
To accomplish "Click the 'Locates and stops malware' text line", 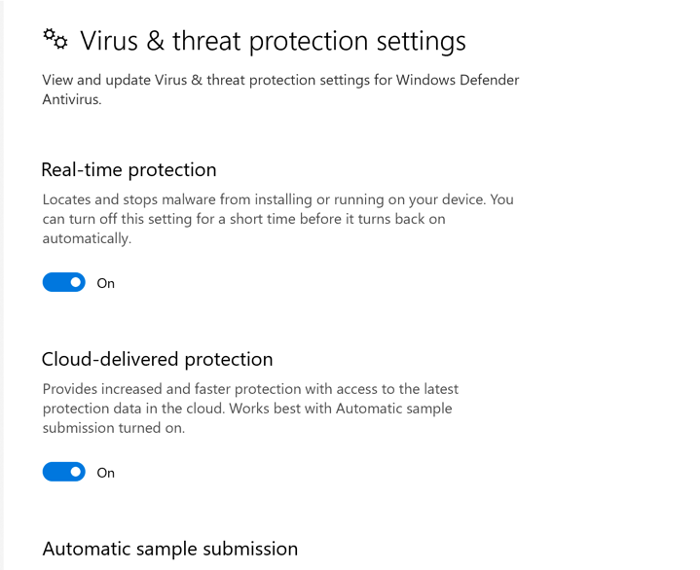I will coord(278,200).
